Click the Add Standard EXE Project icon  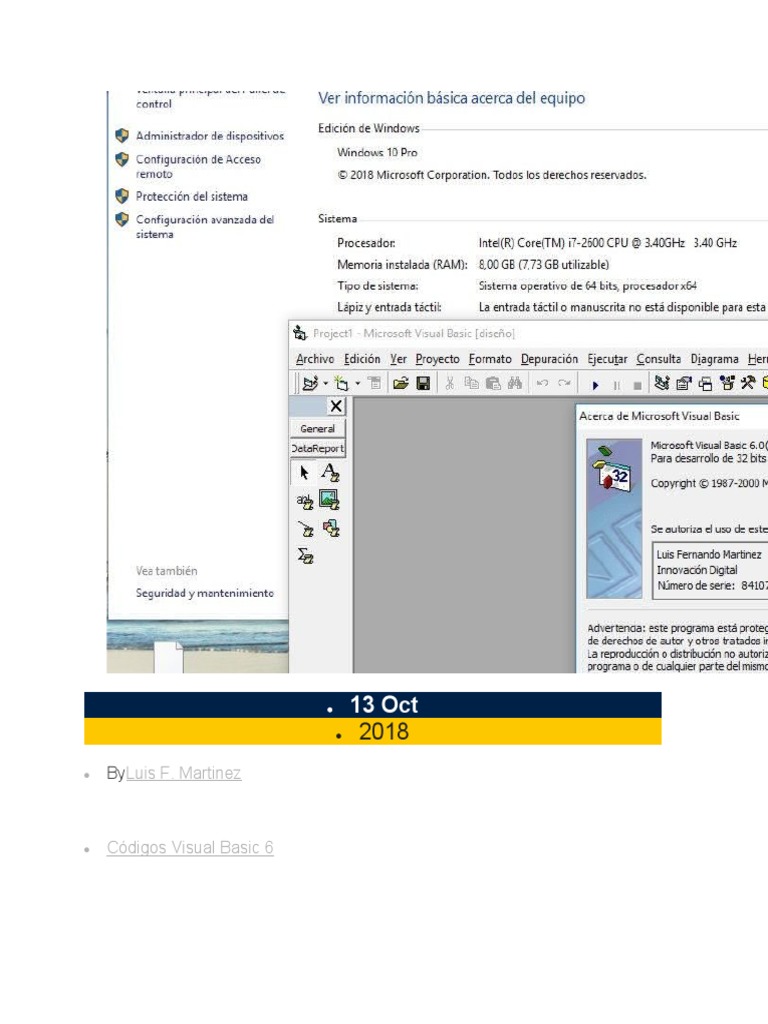[x=310, y=383]
